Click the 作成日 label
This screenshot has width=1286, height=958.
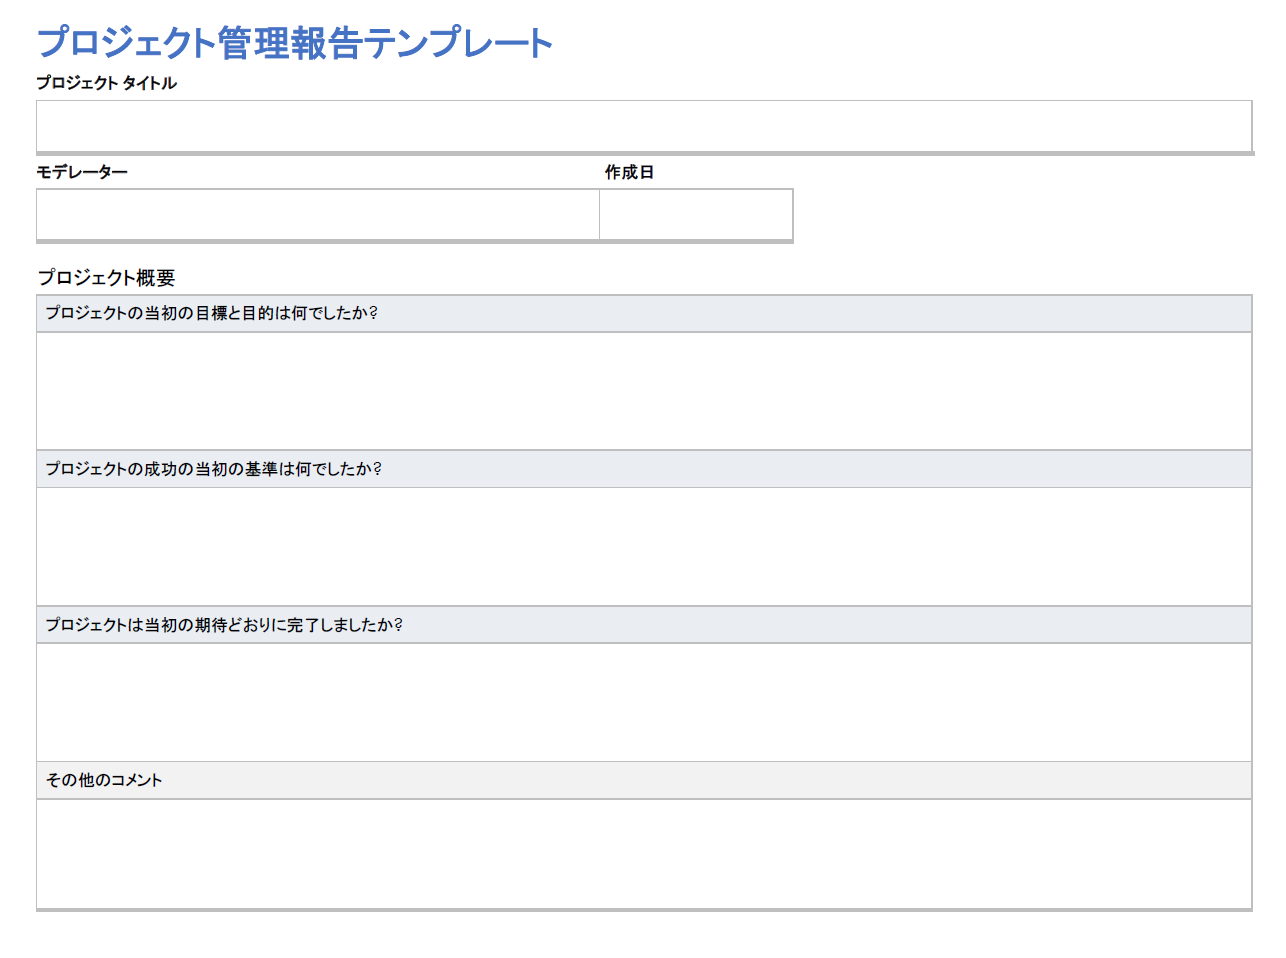click(629, 172)
